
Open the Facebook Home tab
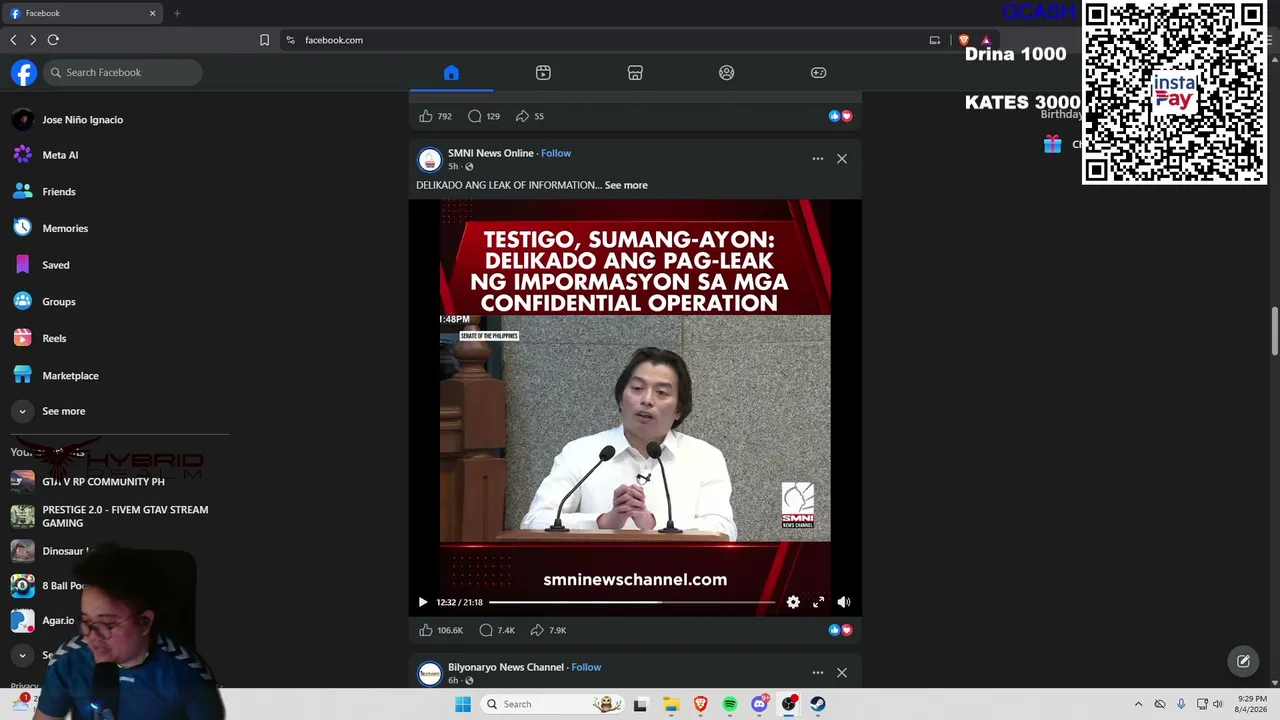[x=451, y=72]
